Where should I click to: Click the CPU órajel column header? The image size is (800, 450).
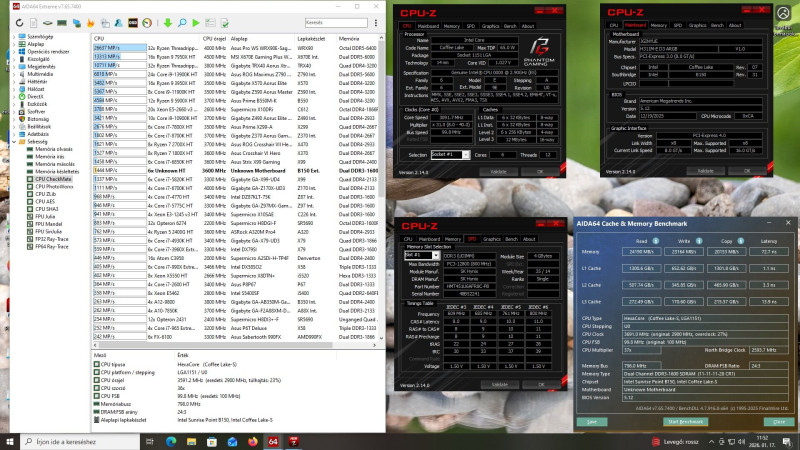click(214, 39)
